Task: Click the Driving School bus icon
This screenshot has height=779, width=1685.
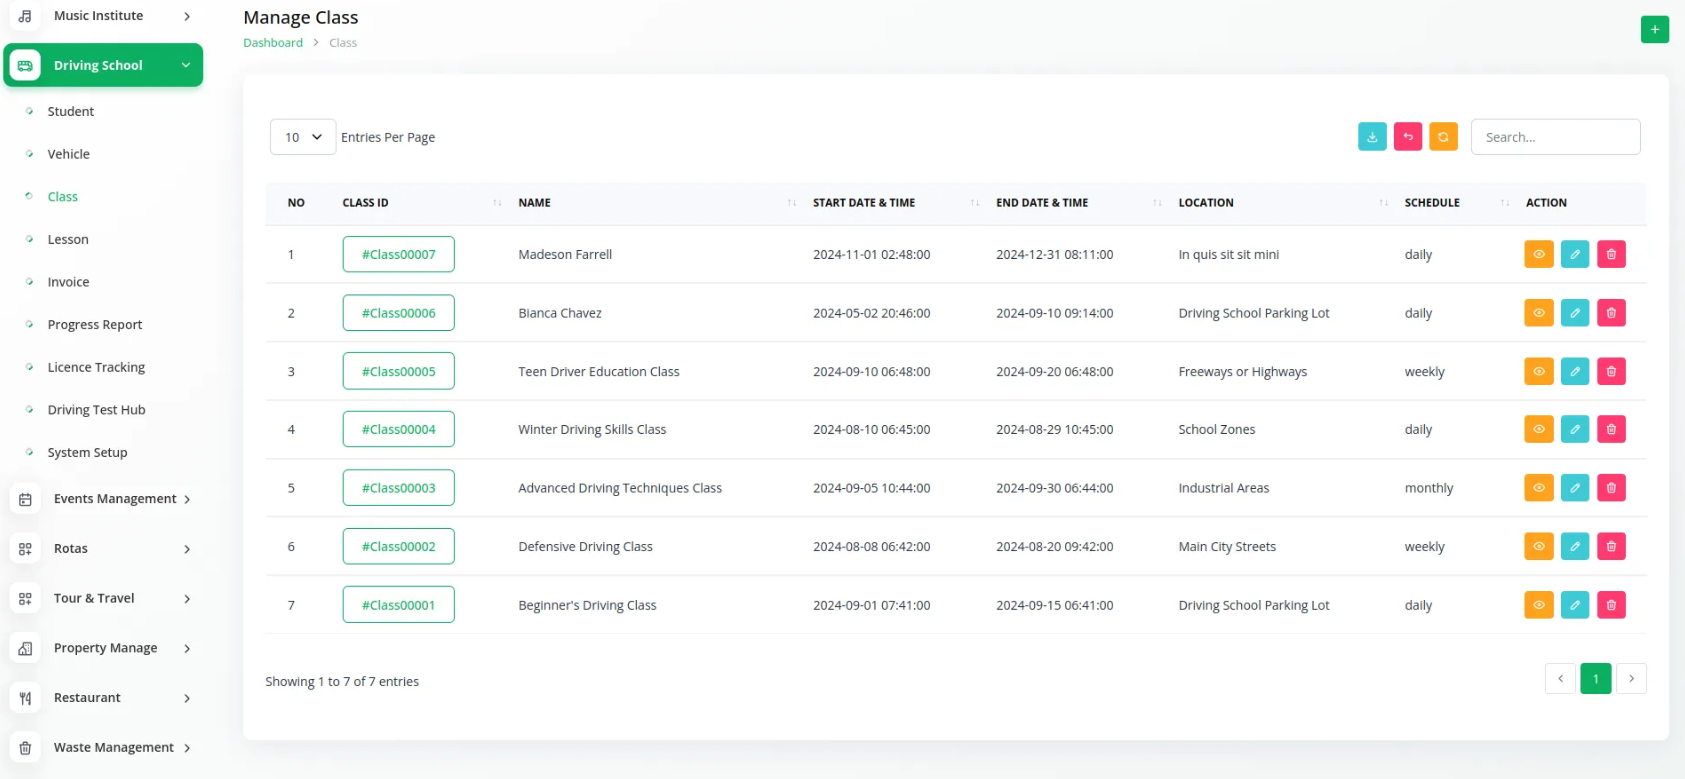Action: pos(25,65)
